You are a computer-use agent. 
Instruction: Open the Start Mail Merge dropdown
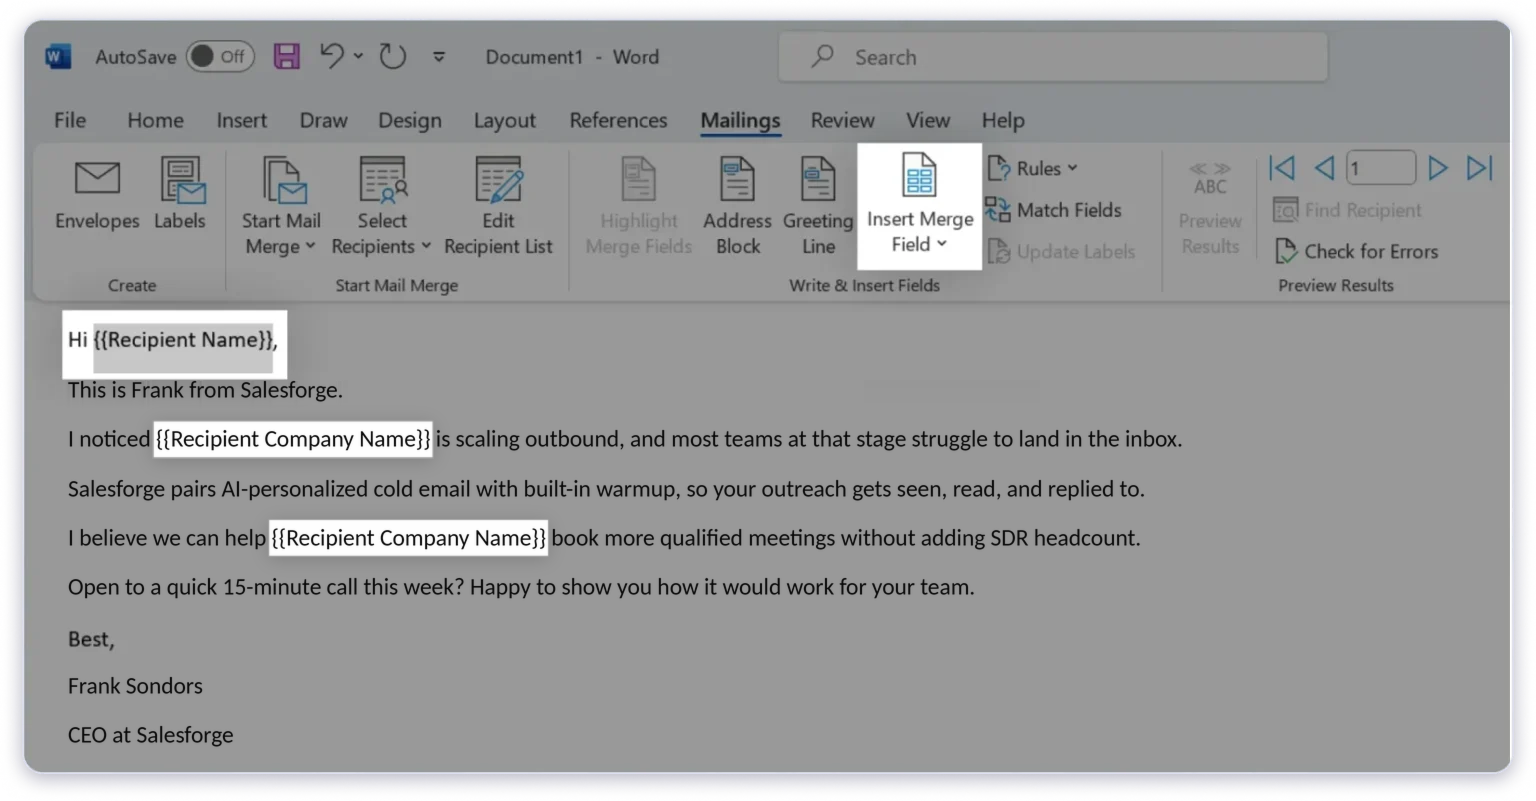click(281, 207)
